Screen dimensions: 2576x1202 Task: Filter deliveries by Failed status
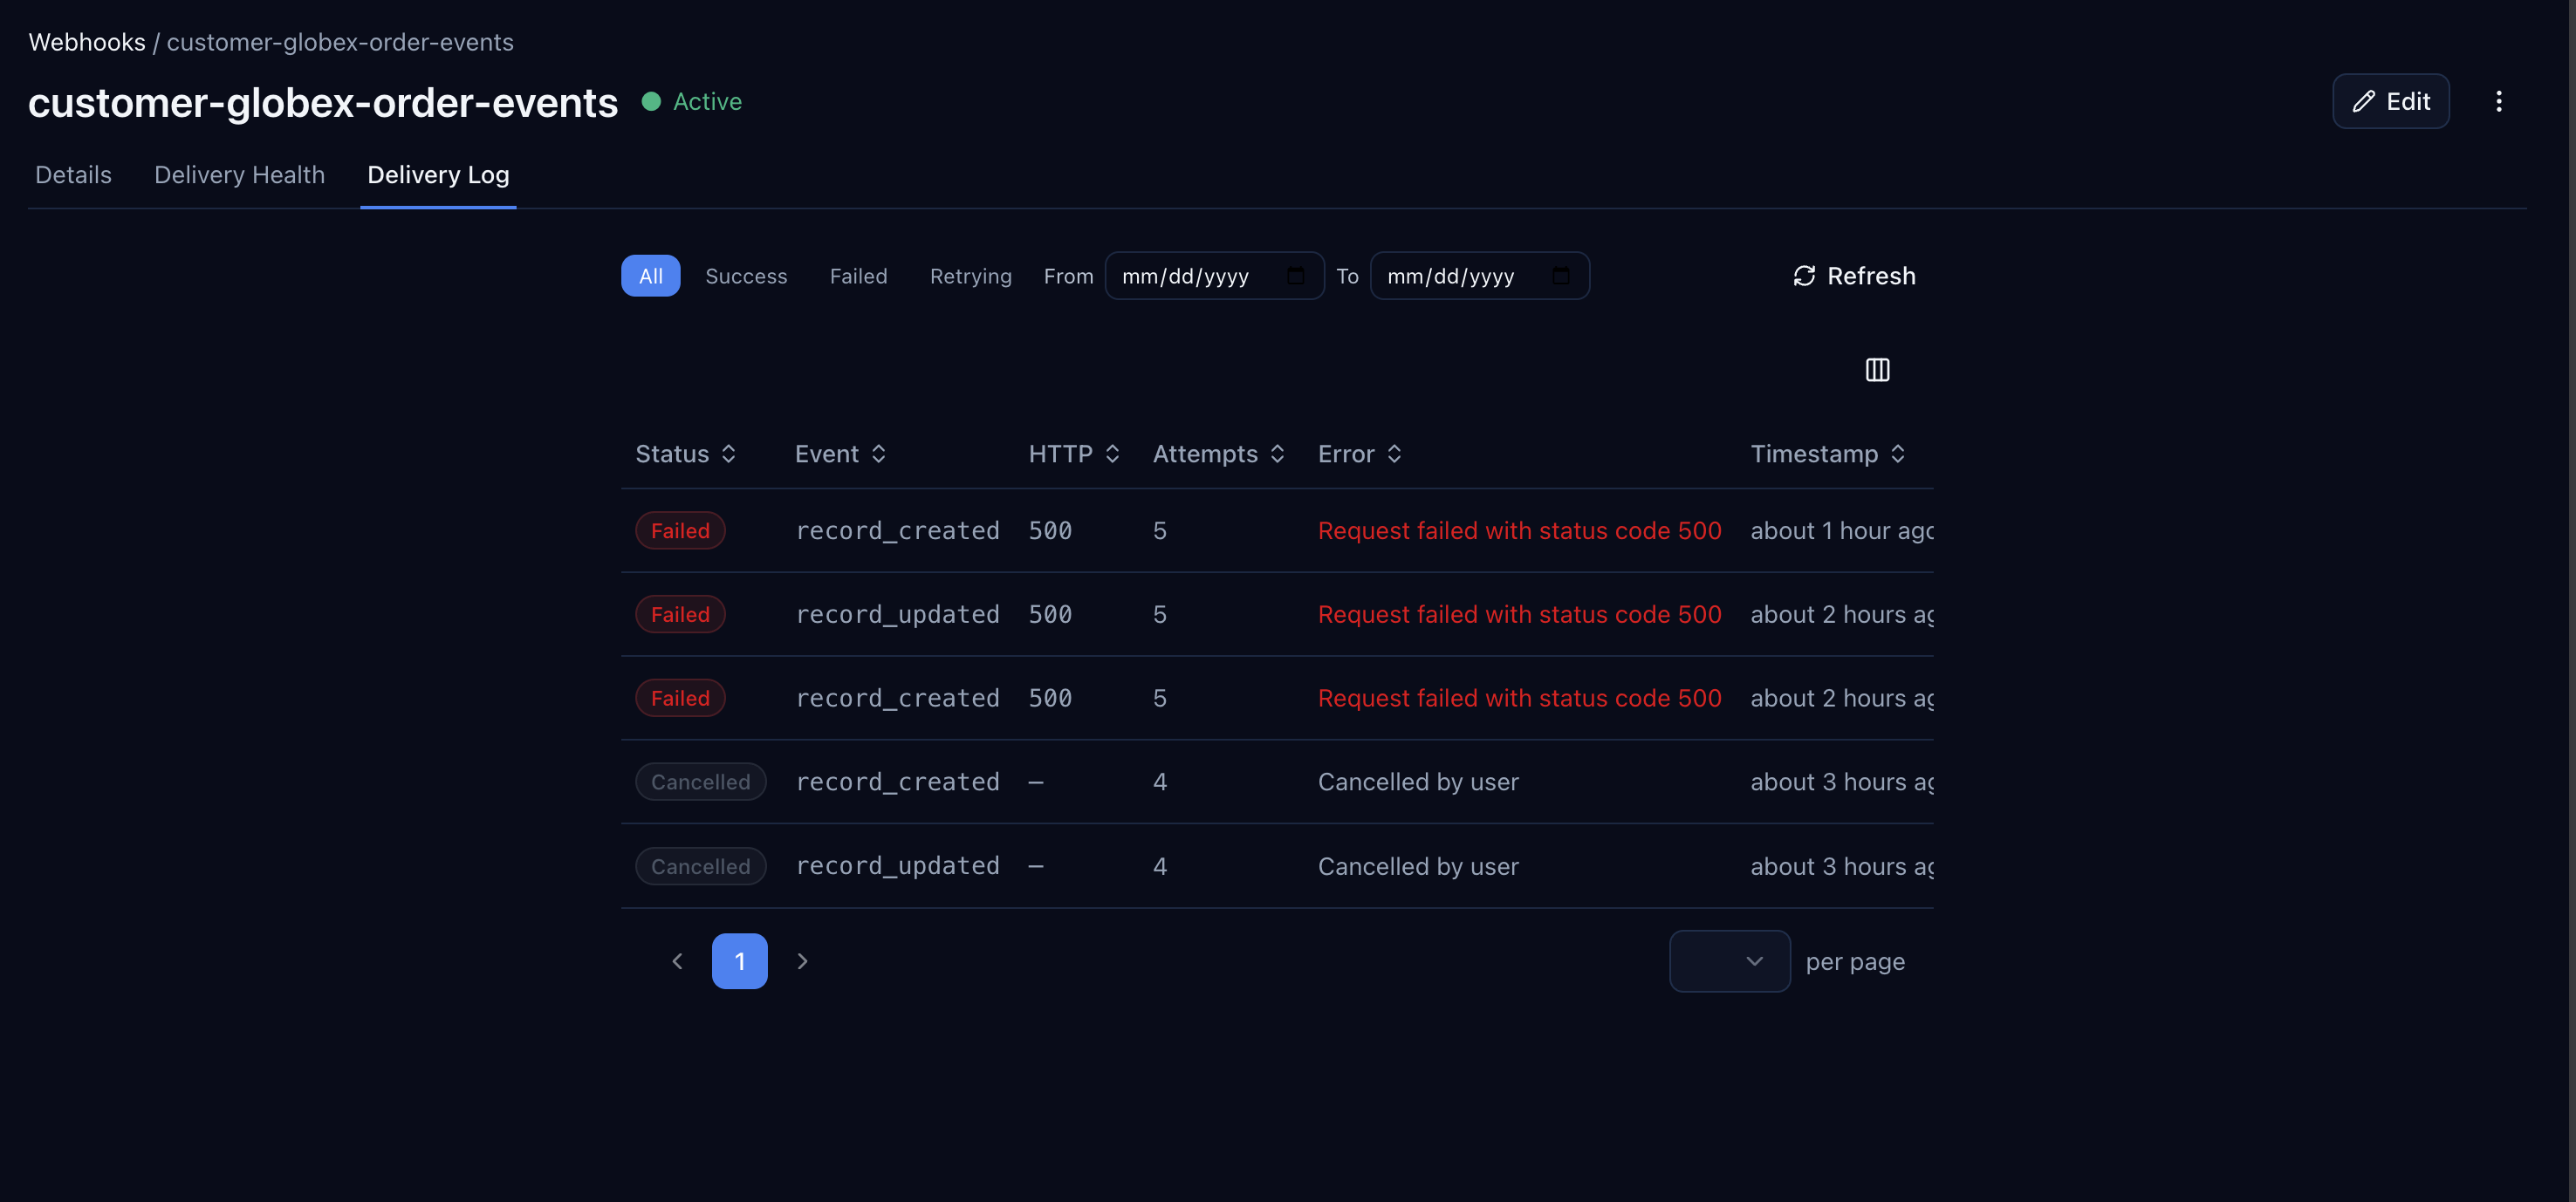[858, 276]
